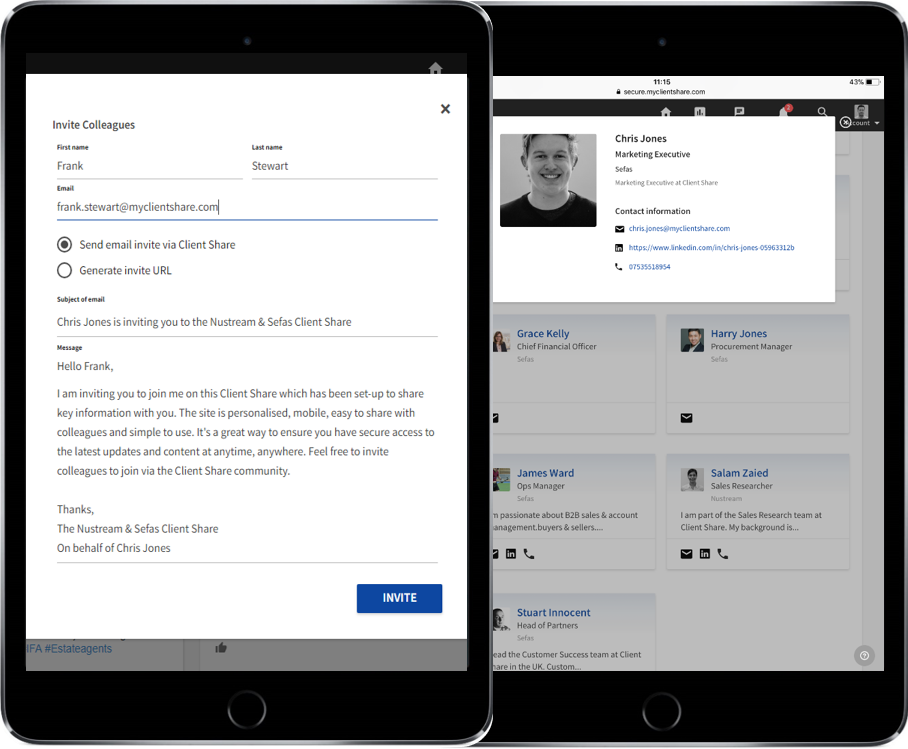This screenshot has width=908, height=749.
Task: Click Harry Jones's email envelope icon
Action: click(687, 417)
